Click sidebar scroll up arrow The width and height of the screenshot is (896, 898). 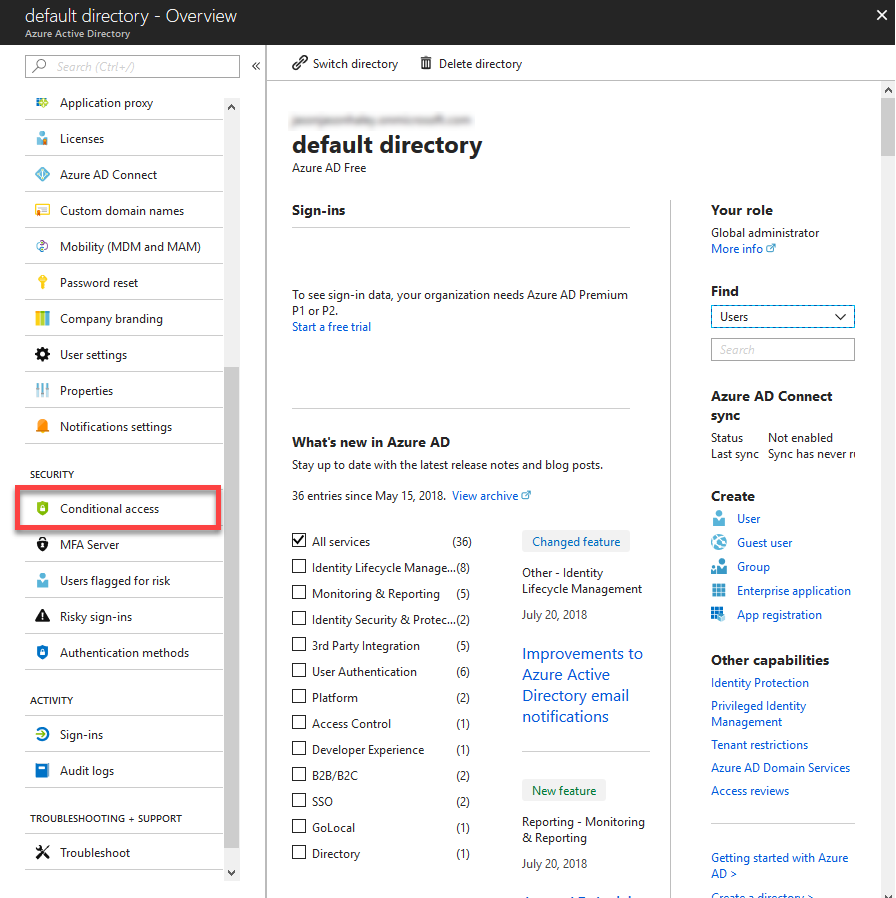click(x=231, y=107)
